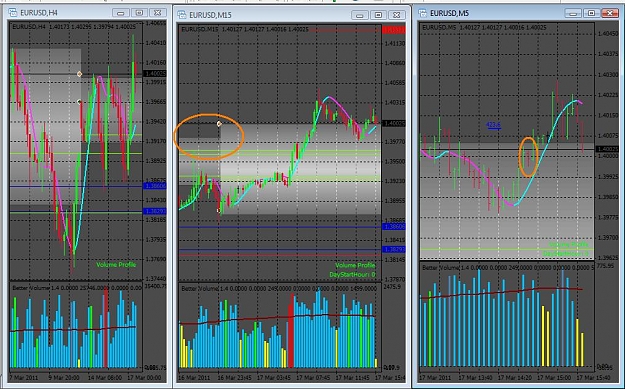This screenshot has height=389, width=625.
Task: Click the DayStartHour: 0 label in M15 chart
Action: (352, 275)
